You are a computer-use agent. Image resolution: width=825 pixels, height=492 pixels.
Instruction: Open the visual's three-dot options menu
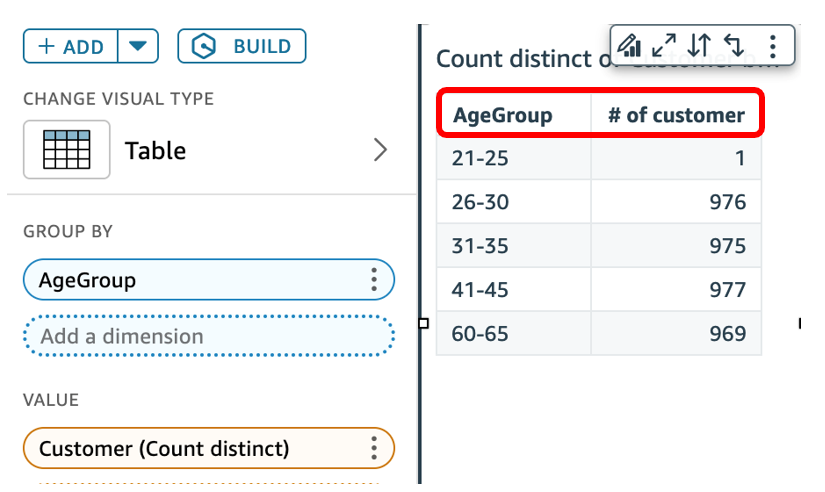tap(772, 45)
